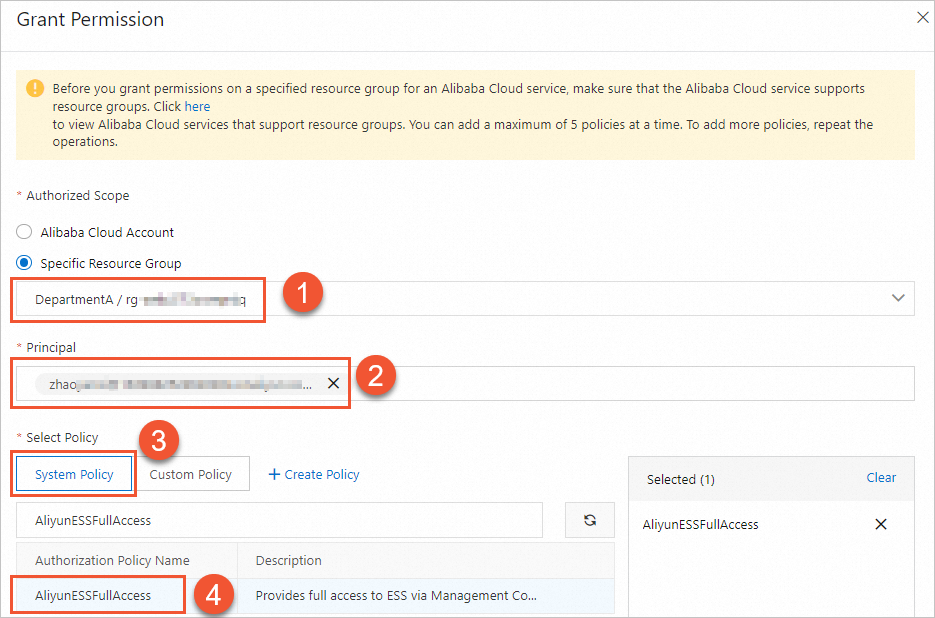The height and width of the screenshot is (618, 935).
Task: Click the yellow warning info icon
Action: (36, 88)
